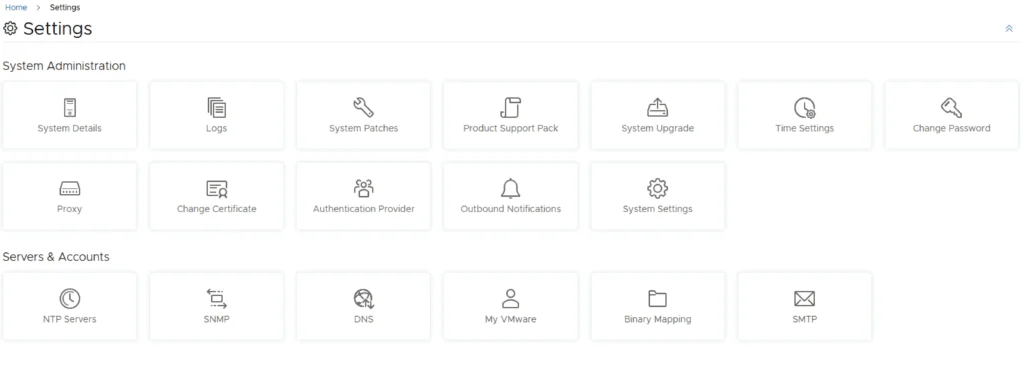Open the SMTP envelope icon

click(x=805, y=298)
